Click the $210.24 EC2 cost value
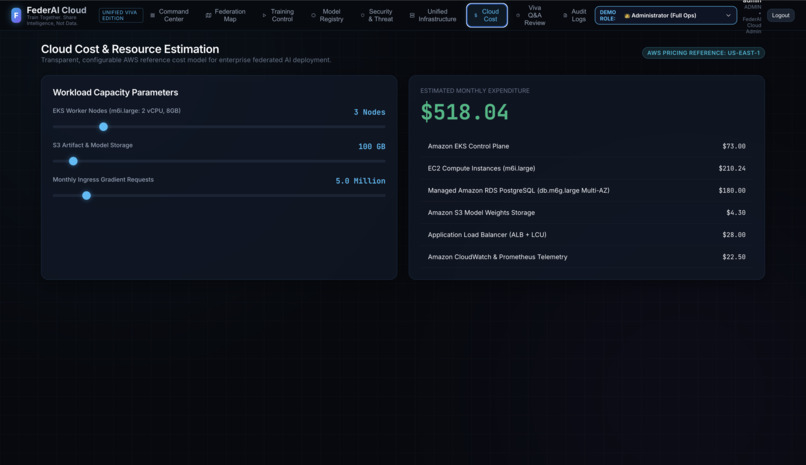 coord(732,168)
